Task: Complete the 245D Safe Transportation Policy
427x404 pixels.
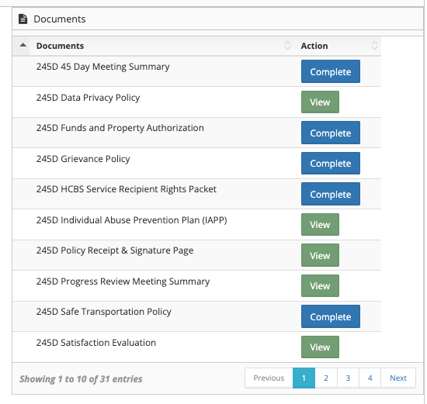Action: tap(330, 316)
